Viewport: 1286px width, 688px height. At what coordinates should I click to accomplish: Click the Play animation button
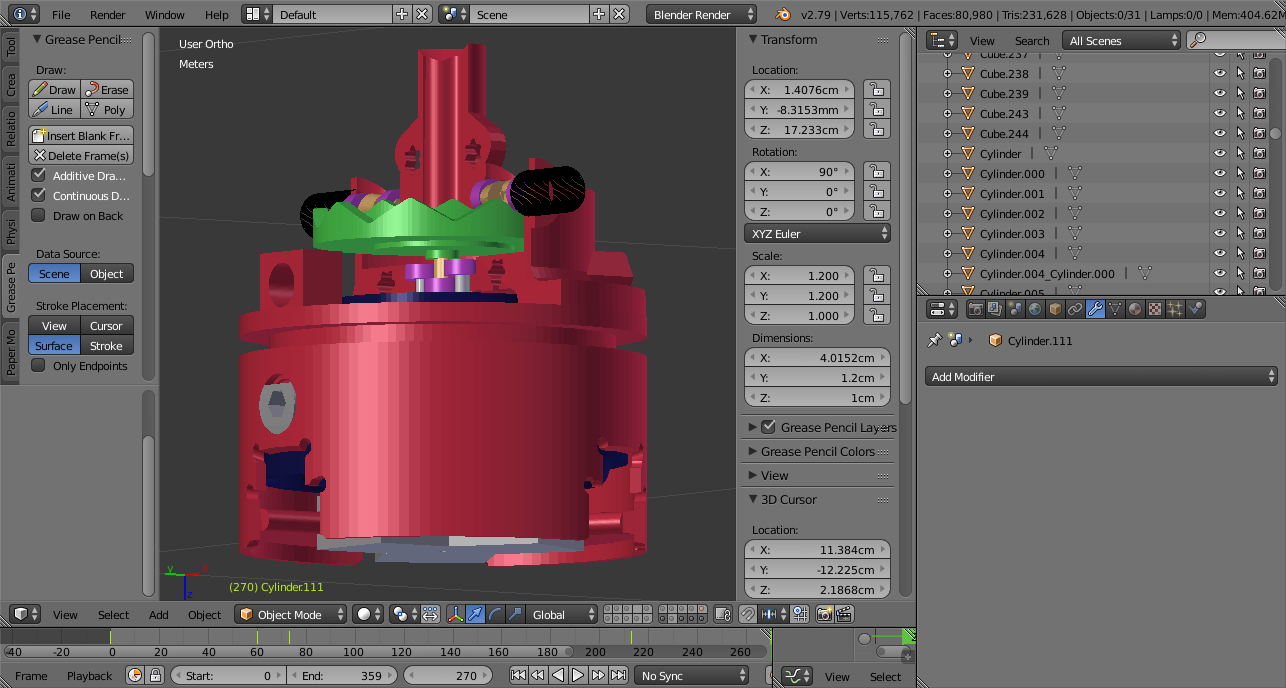tap(578, 675)
